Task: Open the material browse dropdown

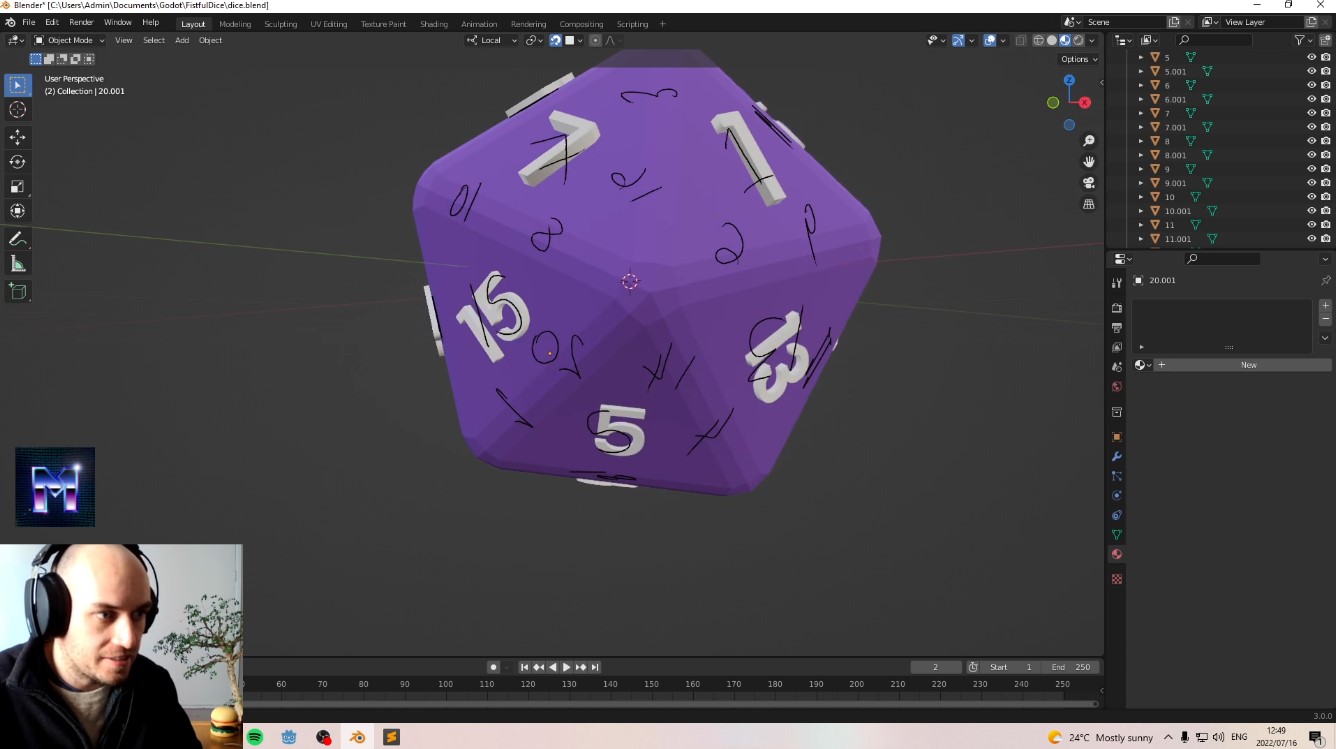Action: [1143, 365]
